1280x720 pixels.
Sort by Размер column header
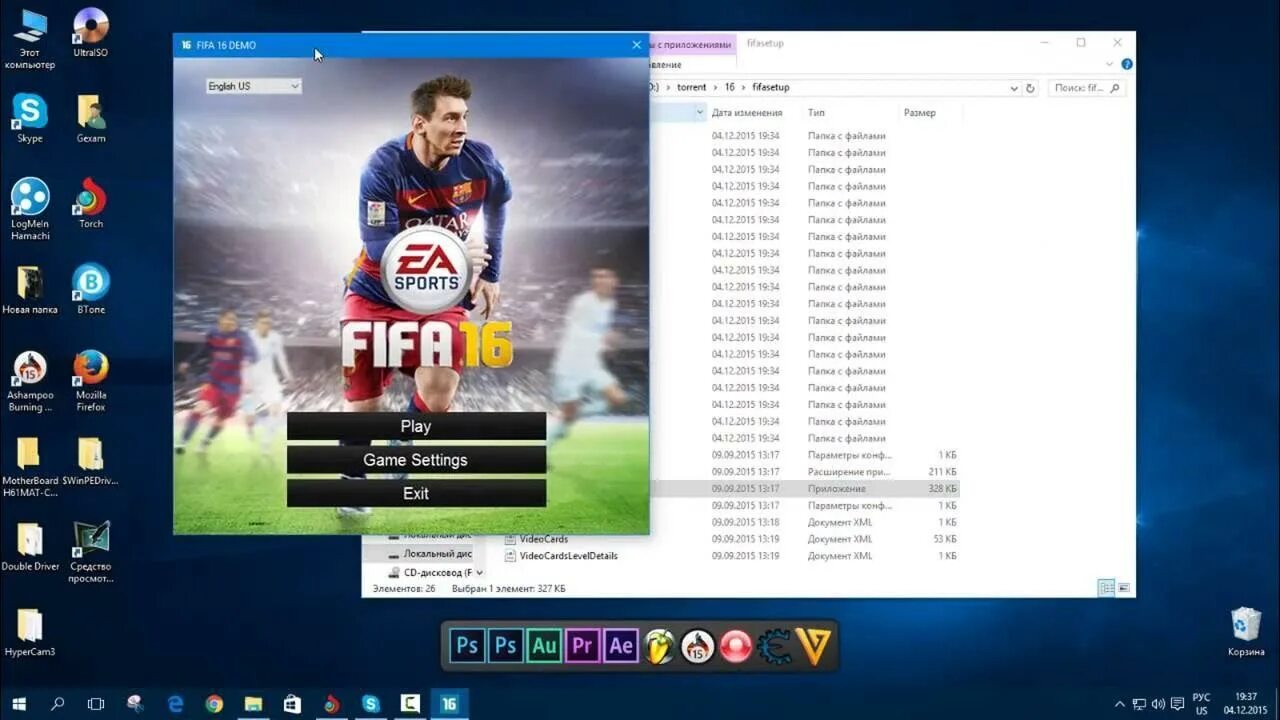click(920, 113)
